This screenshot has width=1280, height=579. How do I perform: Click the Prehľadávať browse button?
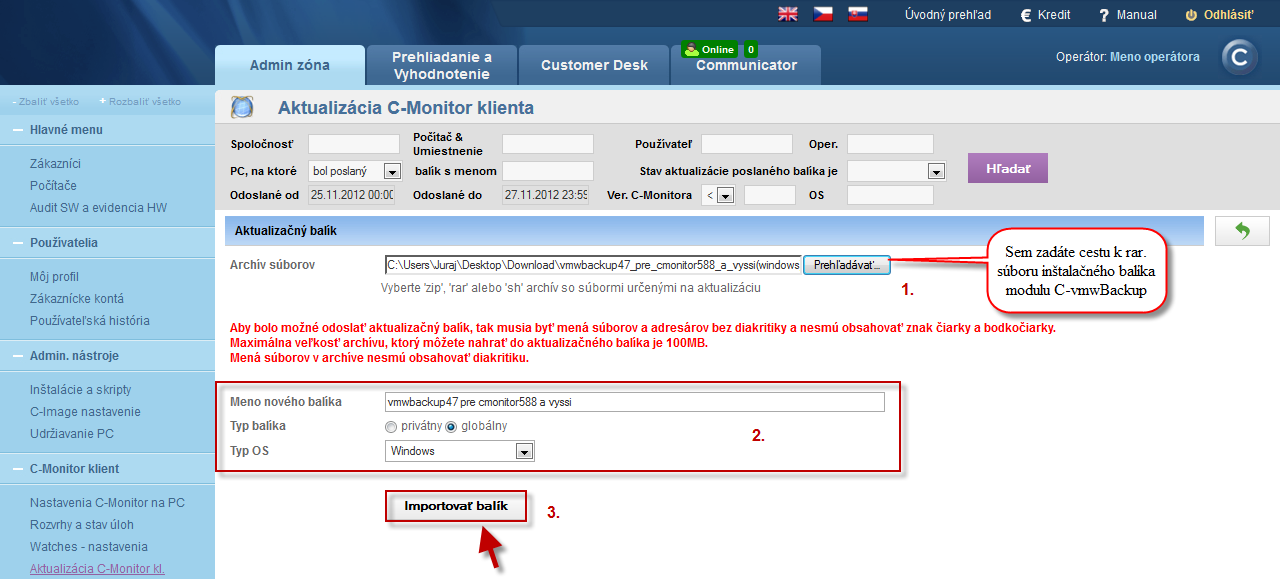coord(846,265)
